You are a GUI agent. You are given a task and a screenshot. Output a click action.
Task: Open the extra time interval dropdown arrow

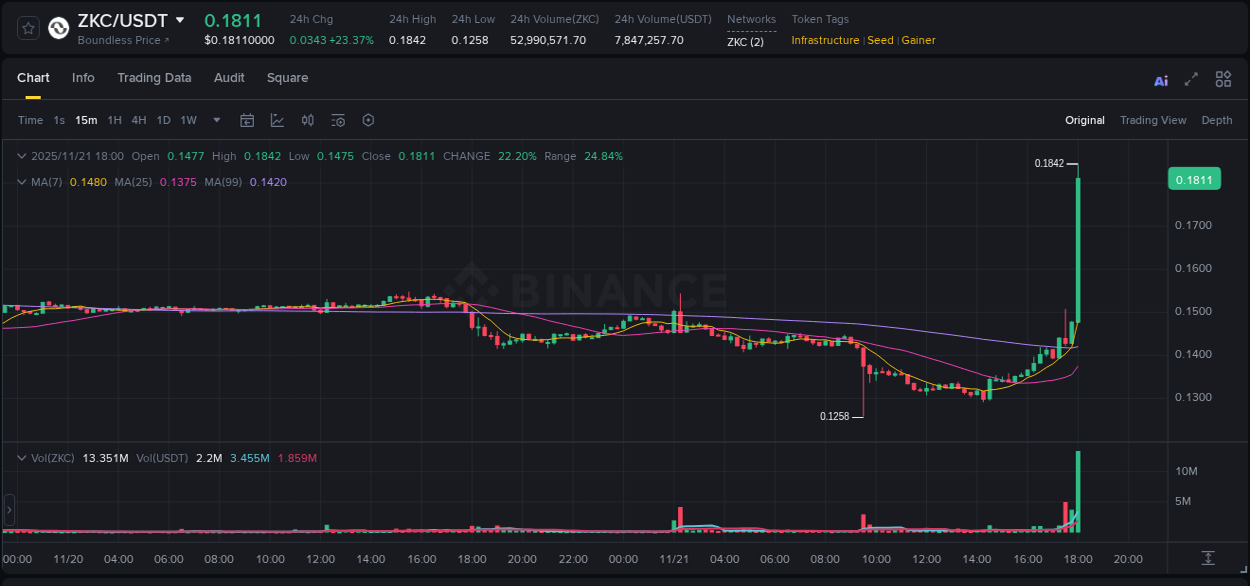point(215,120)
